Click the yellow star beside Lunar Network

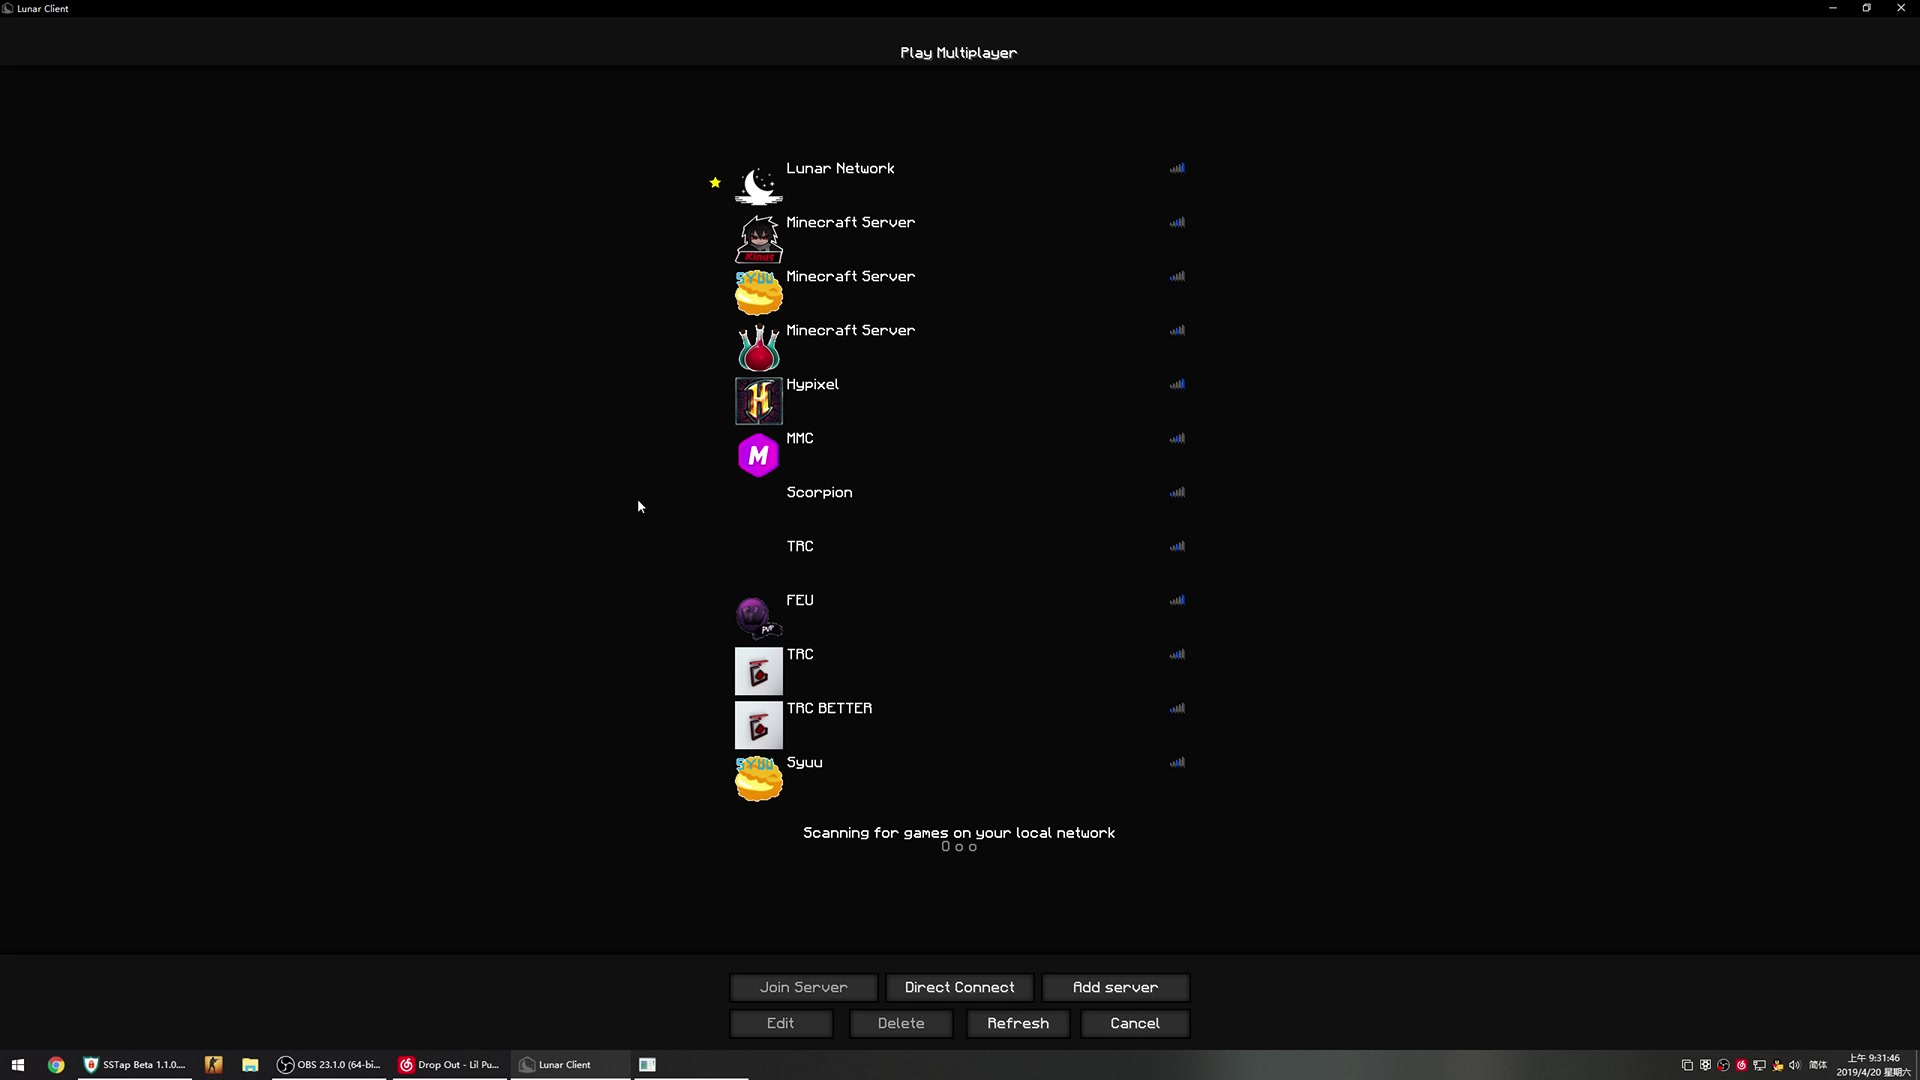click(715, 182)
